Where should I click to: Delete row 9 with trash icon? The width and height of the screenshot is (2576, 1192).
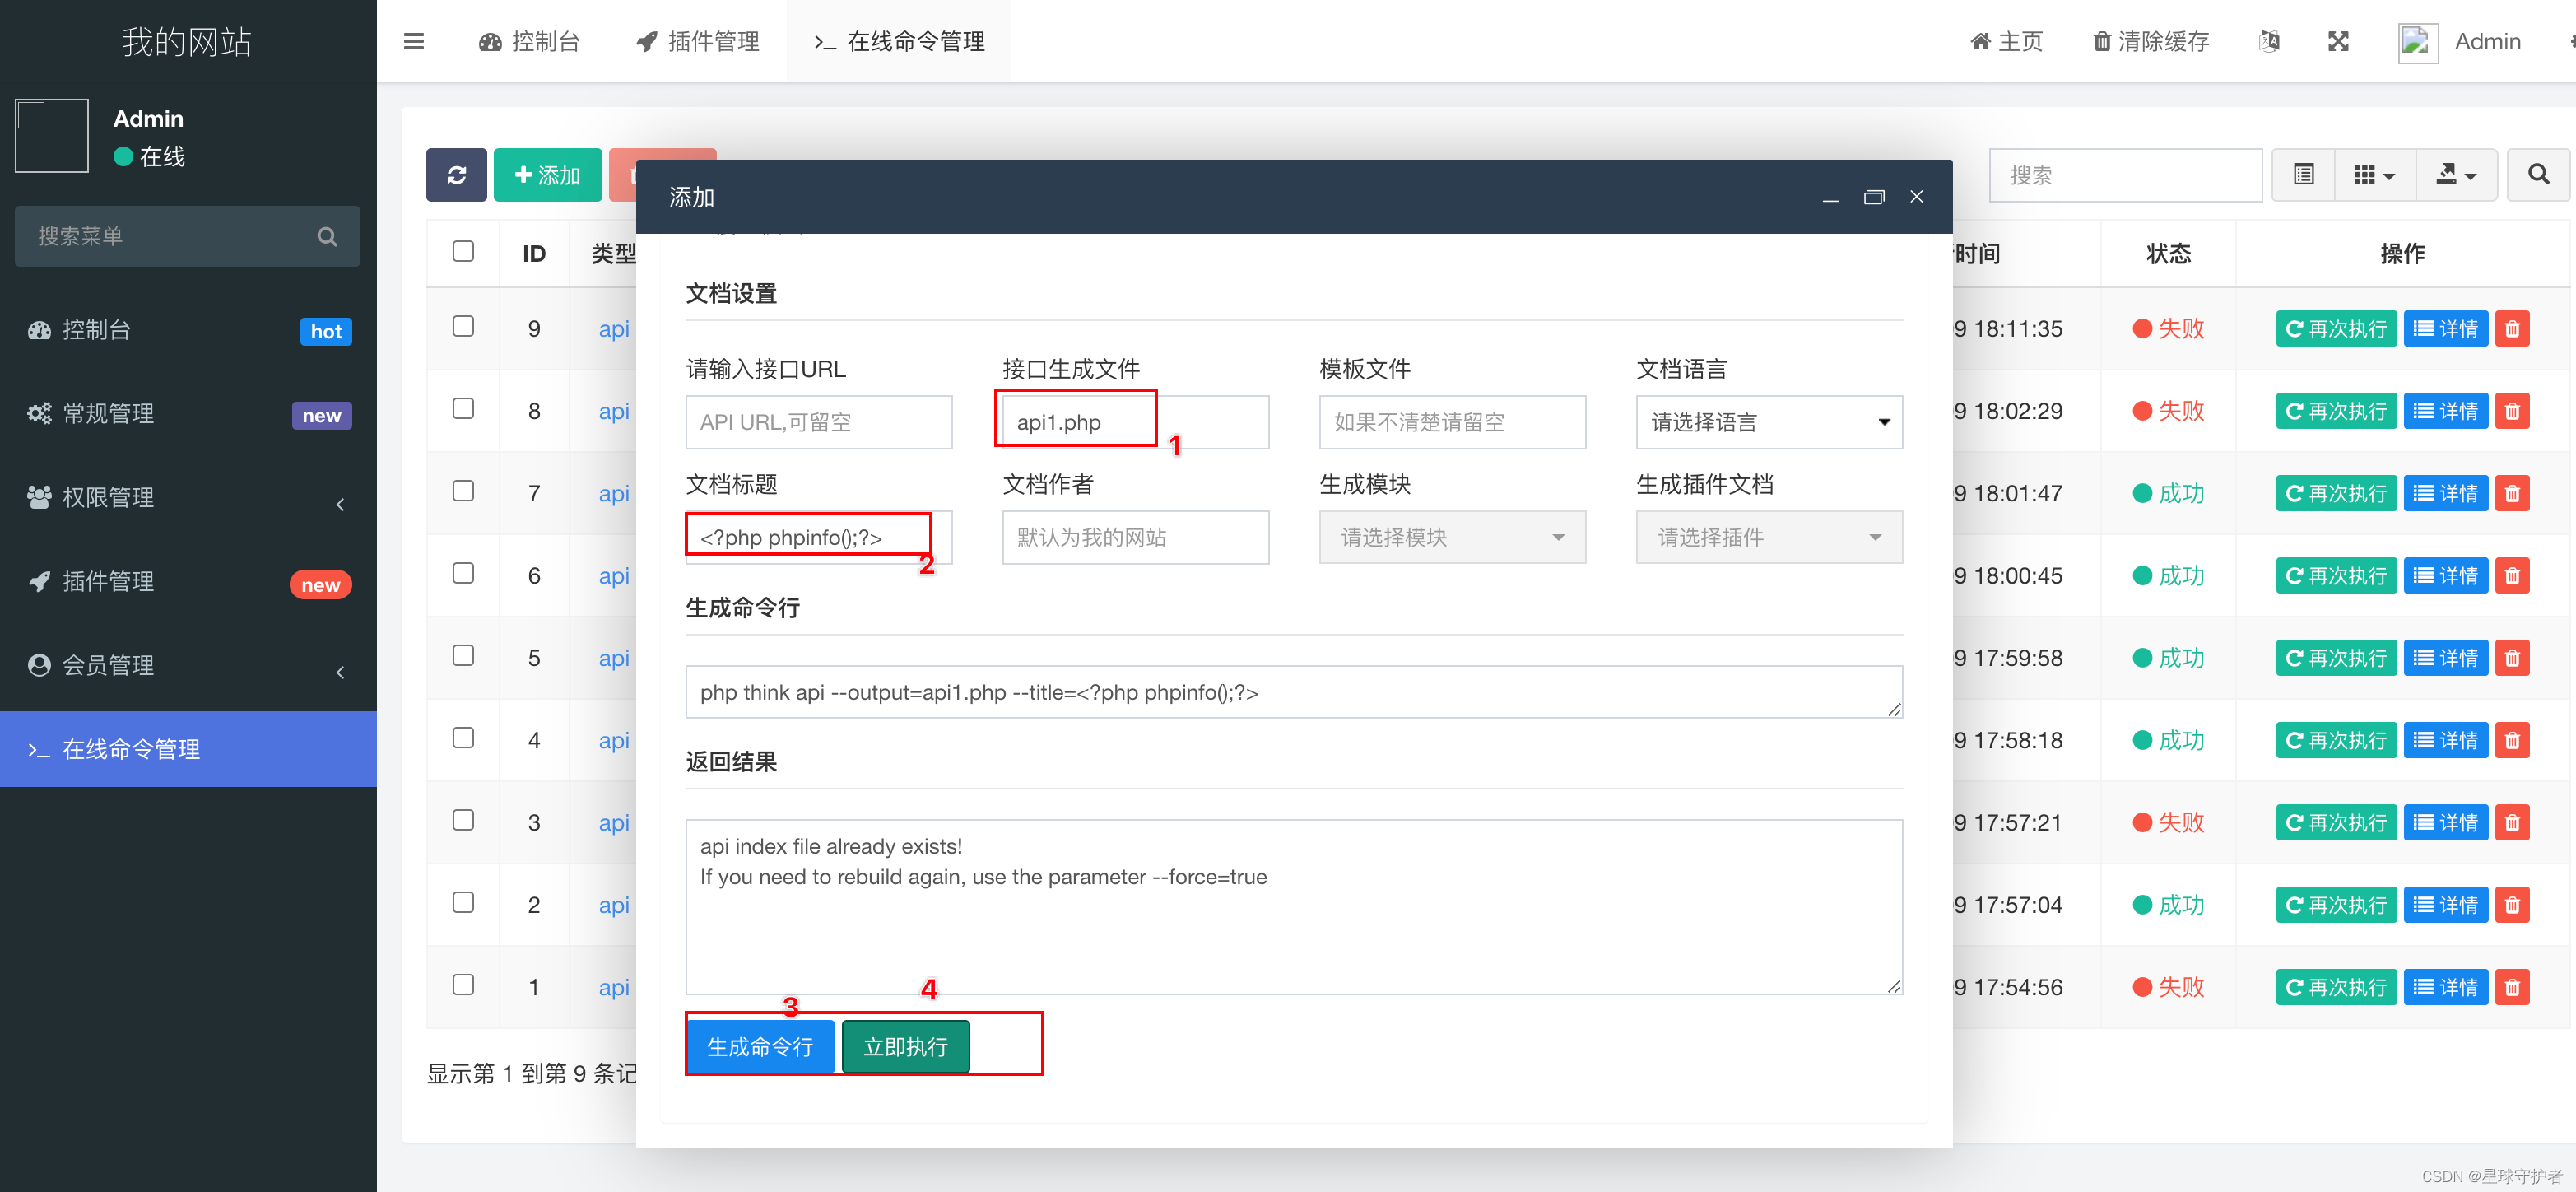tap(2512, 329)
